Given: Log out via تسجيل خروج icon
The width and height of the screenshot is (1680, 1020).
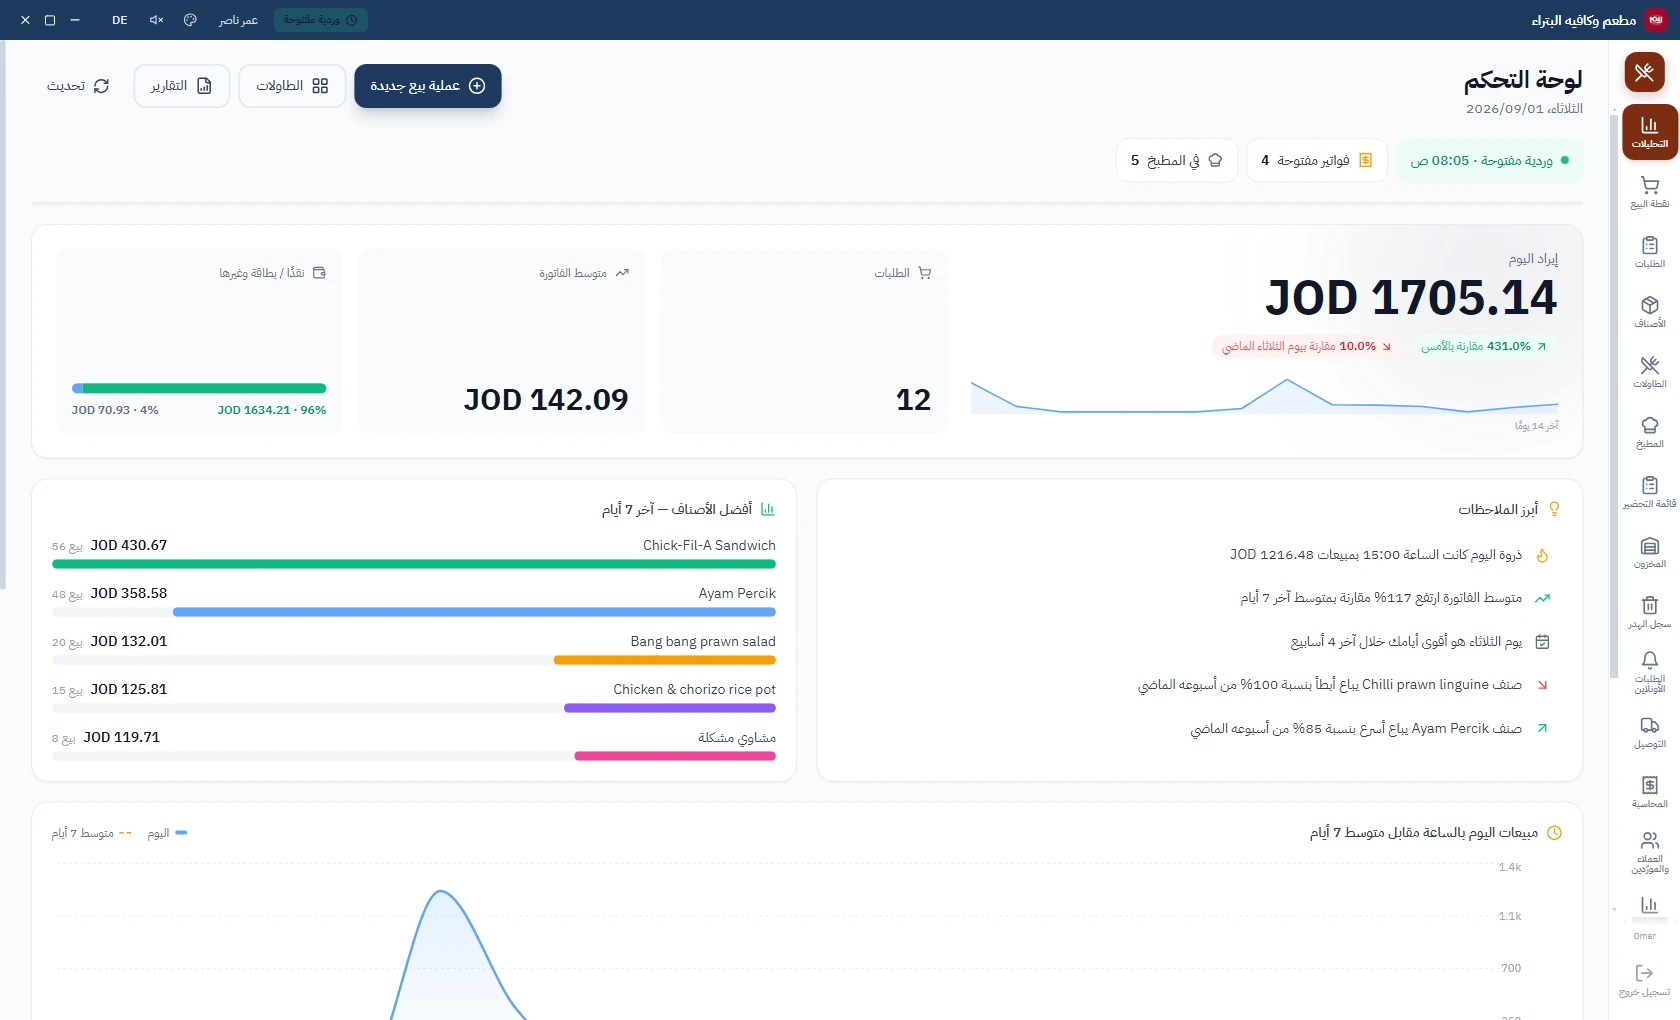Looking at the screenshot, I should [1644, 979].
